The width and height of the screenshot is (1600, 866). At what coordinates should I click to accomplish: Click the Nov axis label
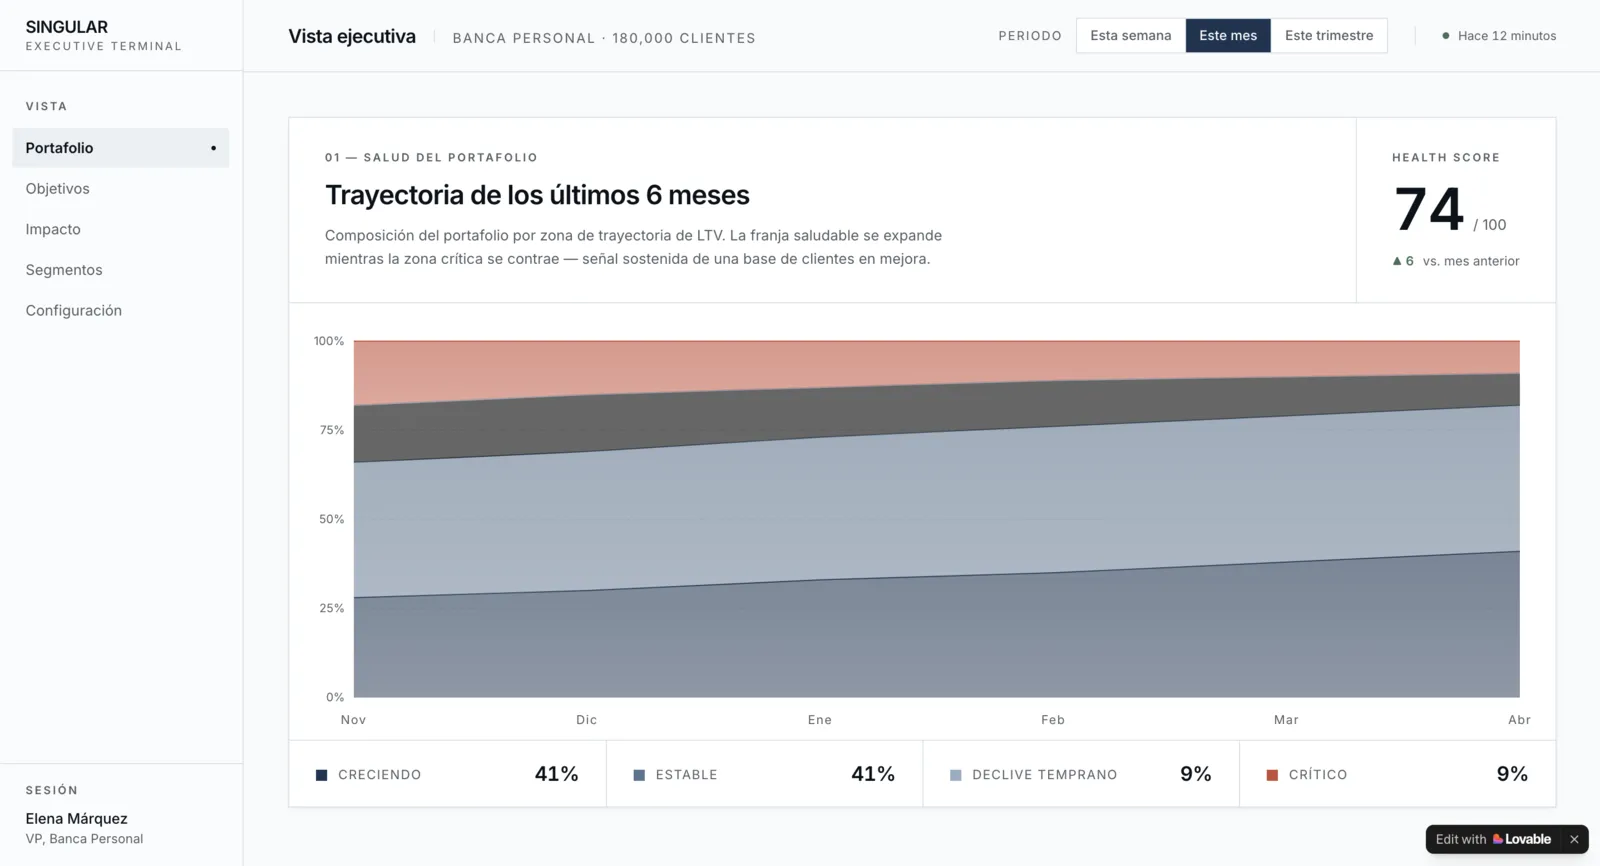tap(353, 720)
